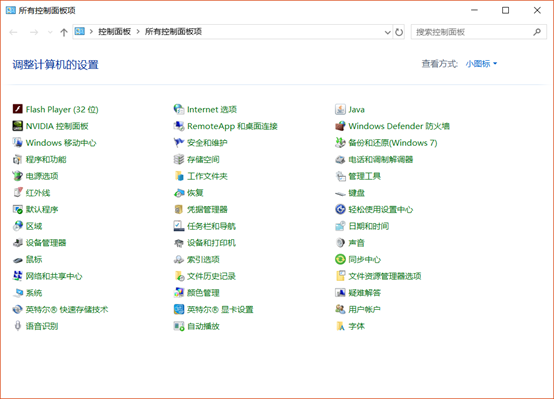Open the 设备和打印机 icon

click(x=179, y=242)
